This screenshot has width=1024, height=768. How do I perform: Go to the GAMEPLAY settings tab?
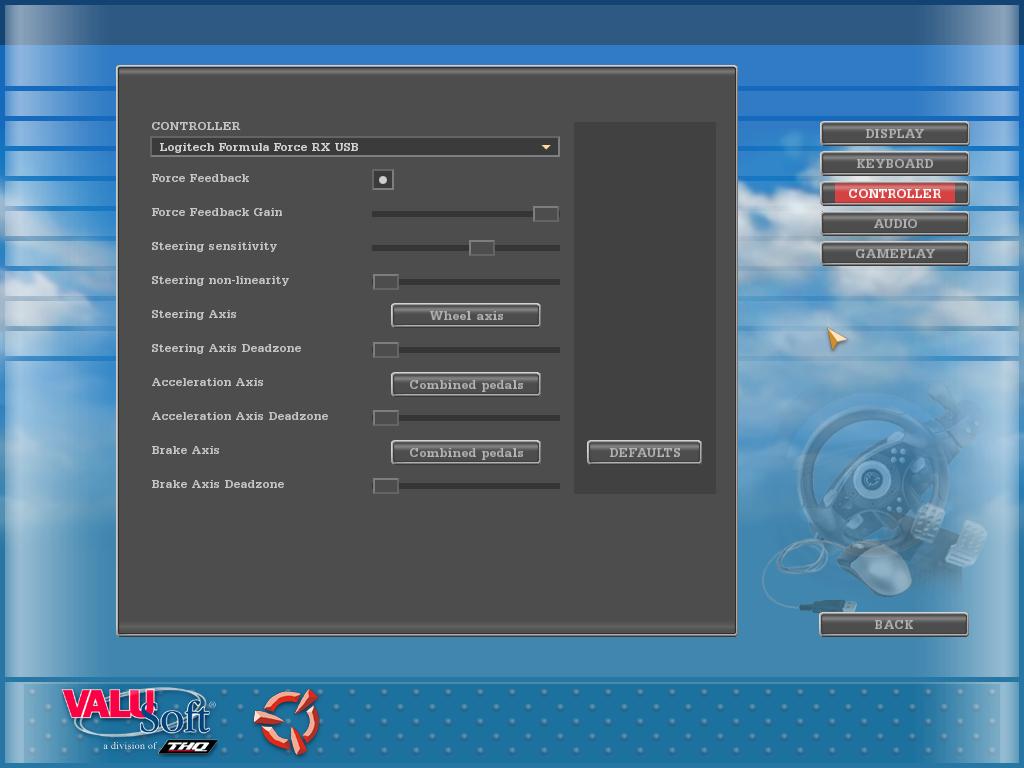pos(894,253)
